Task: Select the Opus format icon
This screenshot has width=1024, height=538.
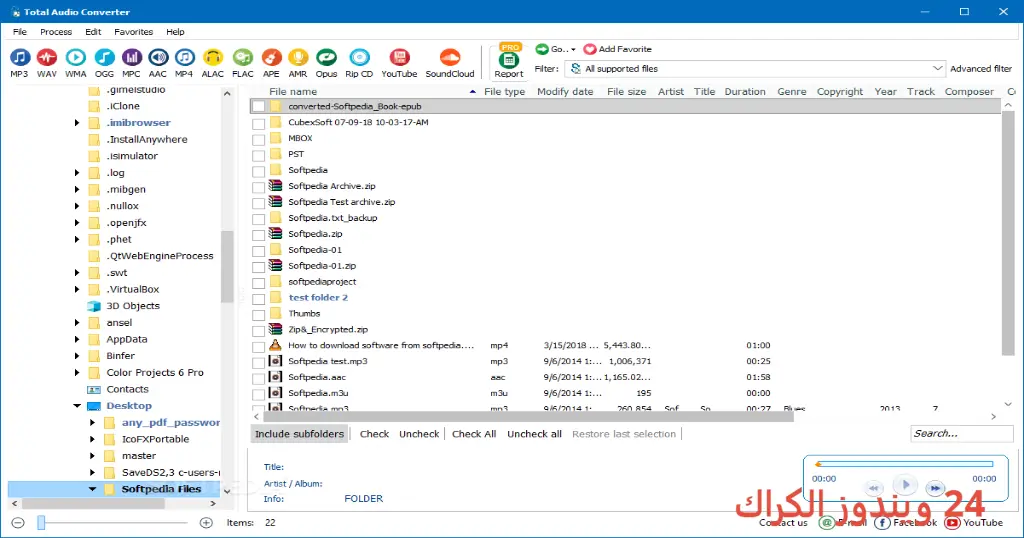Action: tap(327, 58)
